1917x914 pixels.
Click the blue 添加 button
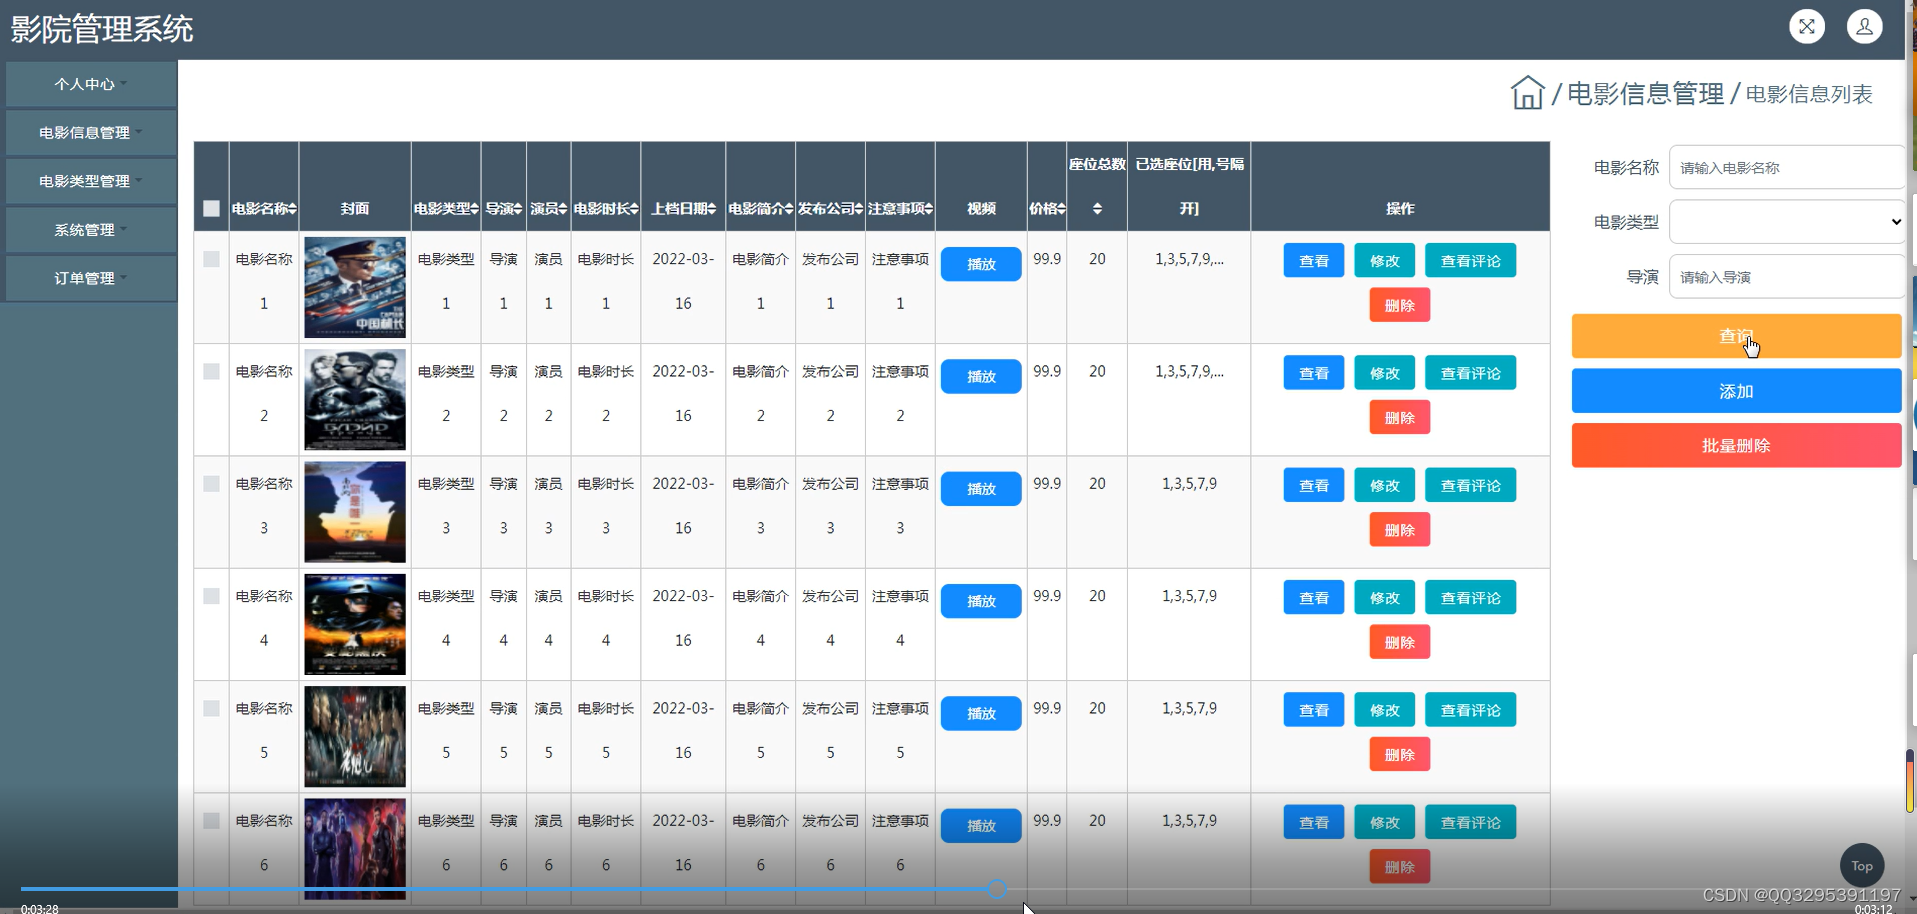pos(1736,391)
